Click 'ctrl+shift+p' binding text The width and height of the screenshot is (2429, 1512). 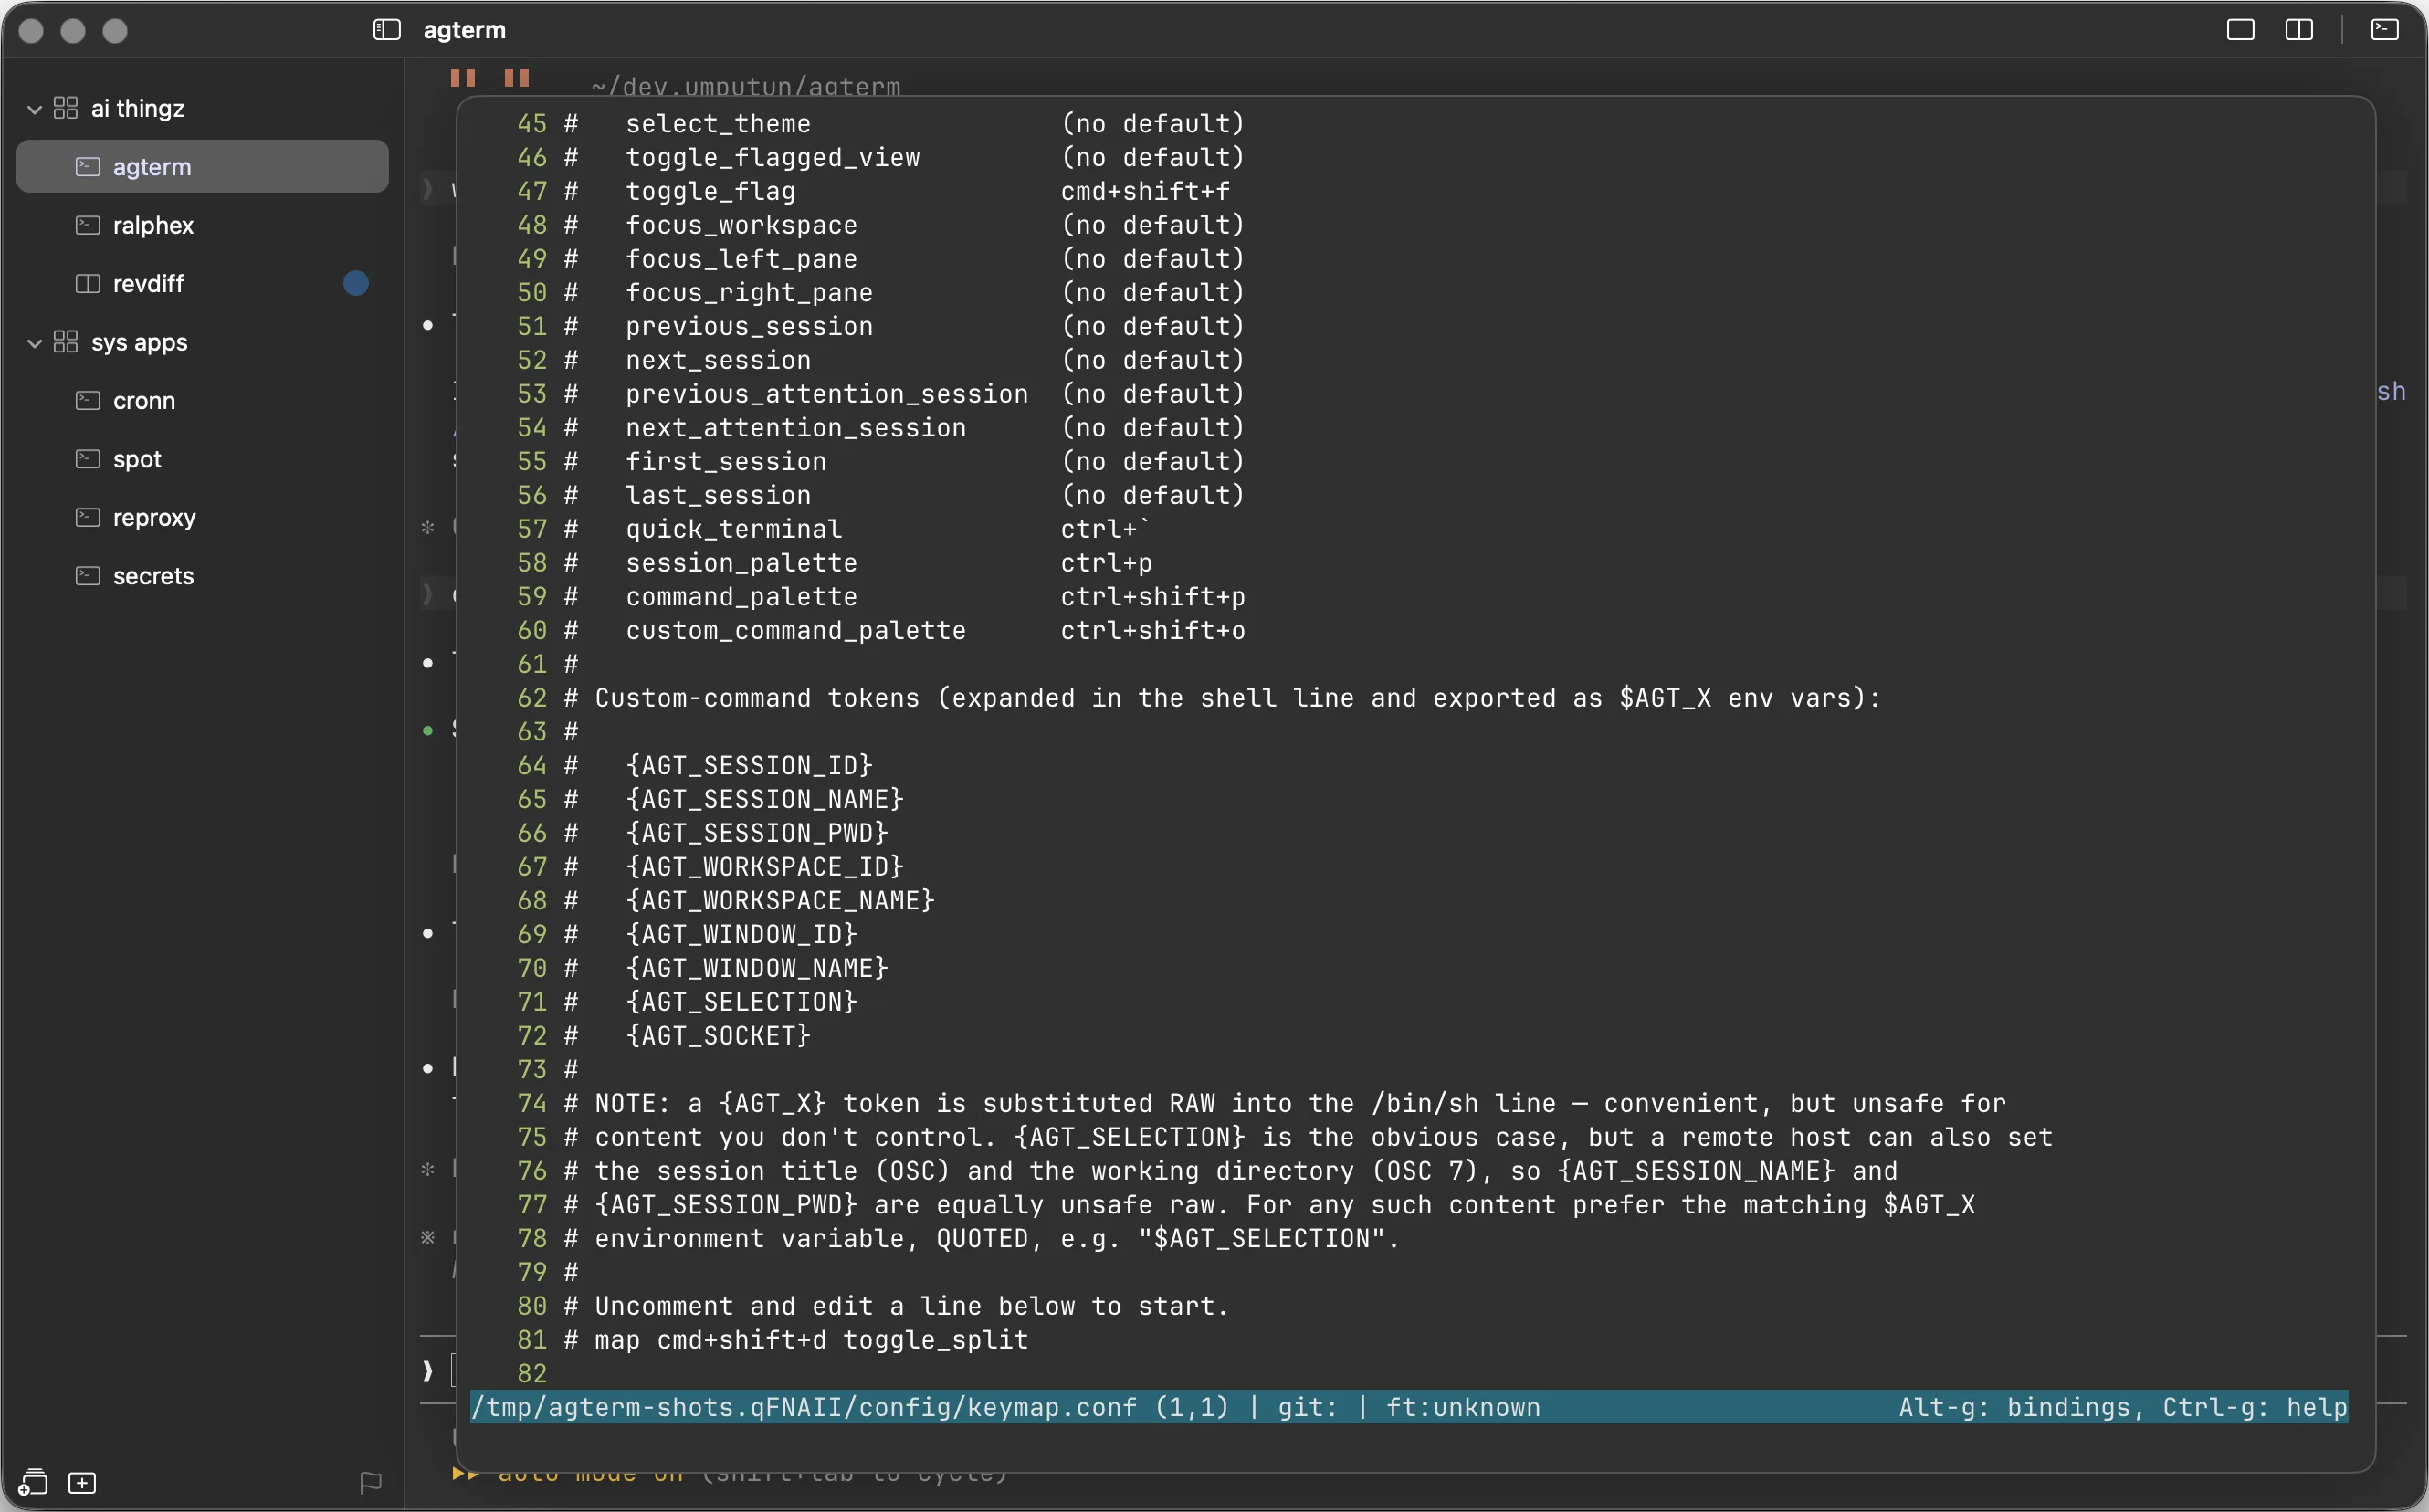1153,597
